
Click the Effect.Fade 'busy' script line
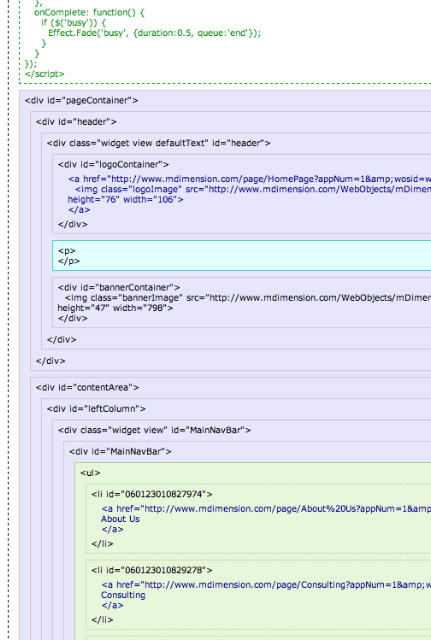click(x=154, y=33)
